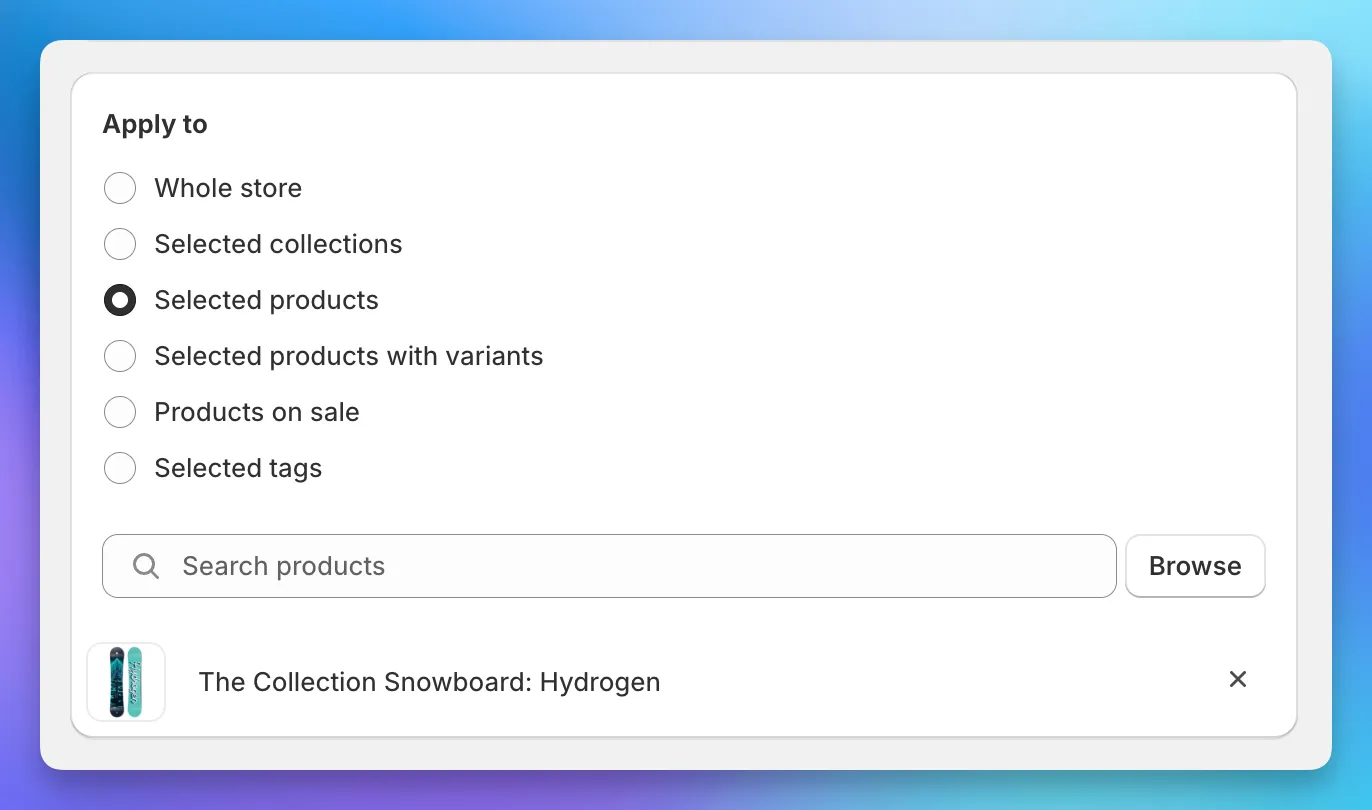Screen dimensions: 1372x810
Task: Click the Whole store label text
Action: coord(228,188)
